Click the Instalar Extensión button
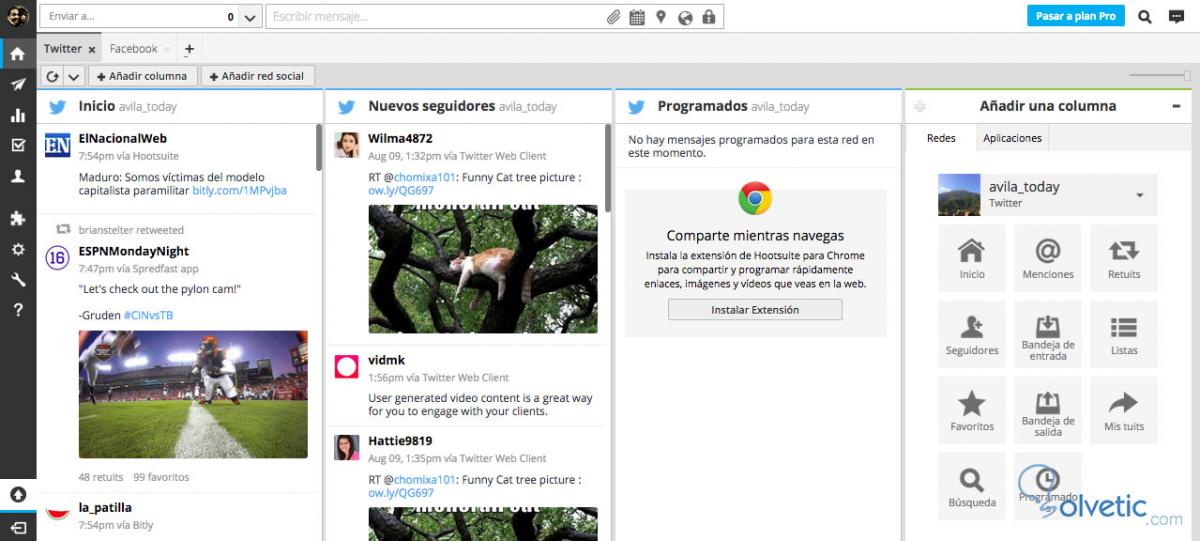Viewport: 1200px width, 541px height. (755, 310)
